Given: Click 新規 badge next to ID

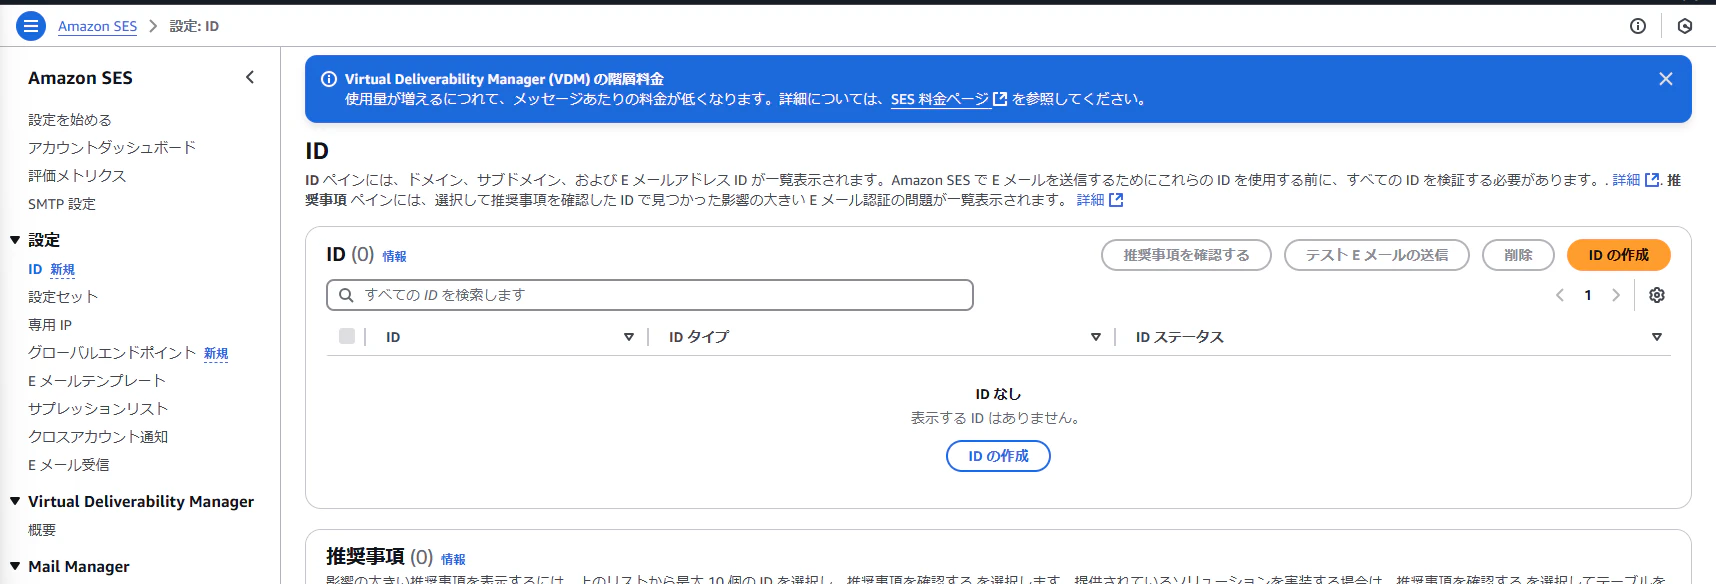Looking at the screenshot, I should pyautogui.click(x=62, y=270).
